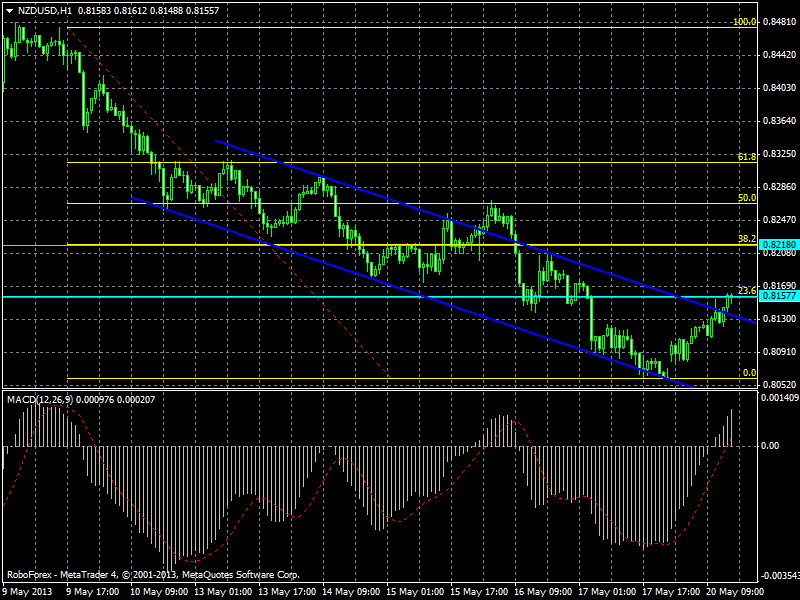Click the 9 May 2013 time label

[x=28, y=592]
